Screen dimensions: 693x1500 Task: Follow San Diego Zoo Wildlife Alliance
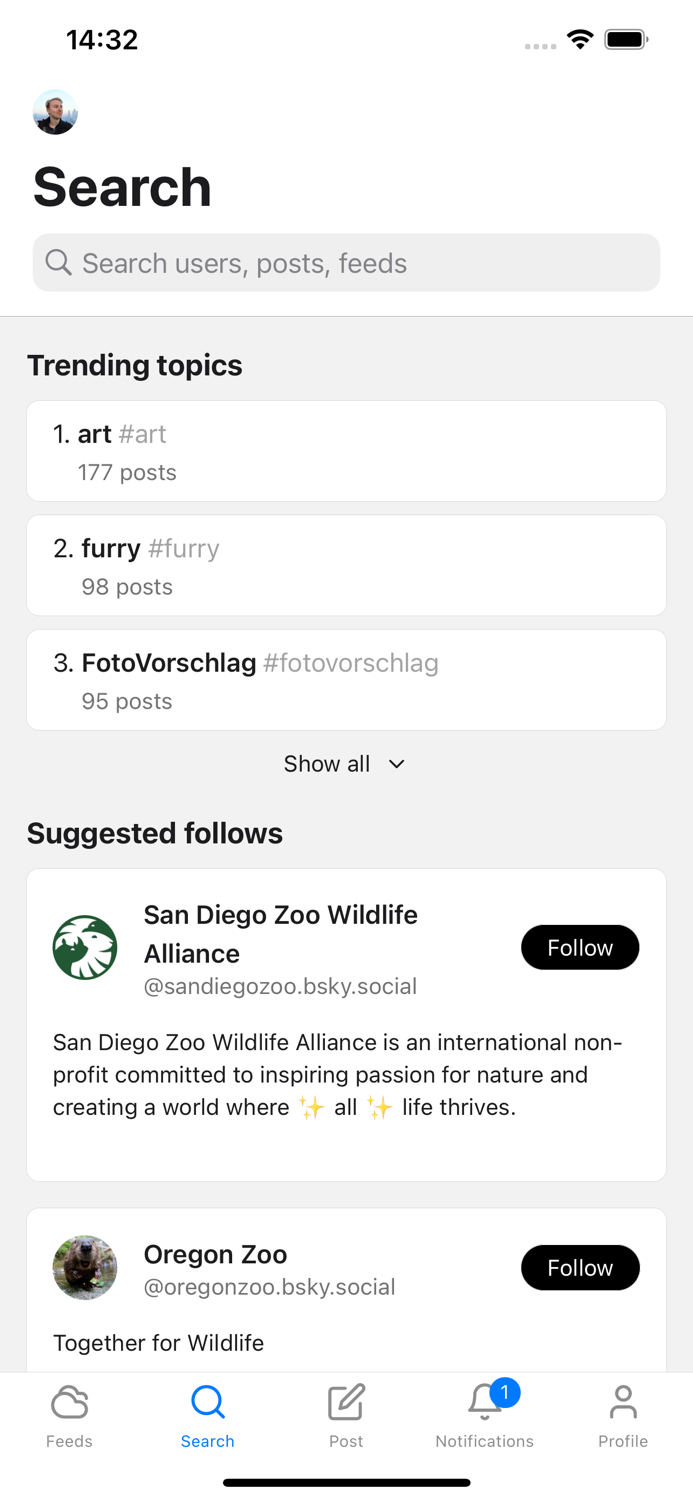click(x=580, y=948)
